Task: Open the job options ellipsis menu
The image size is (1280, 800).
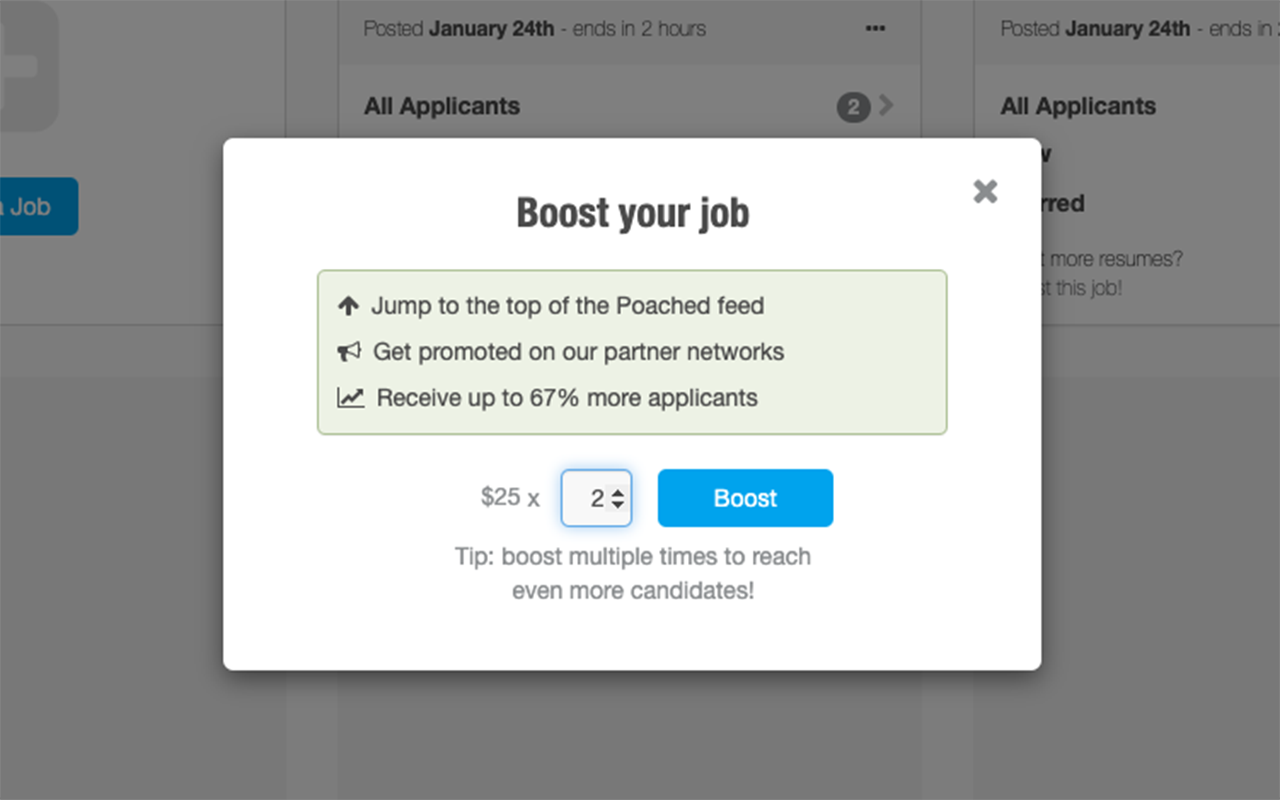Action: tap(875, 29)
